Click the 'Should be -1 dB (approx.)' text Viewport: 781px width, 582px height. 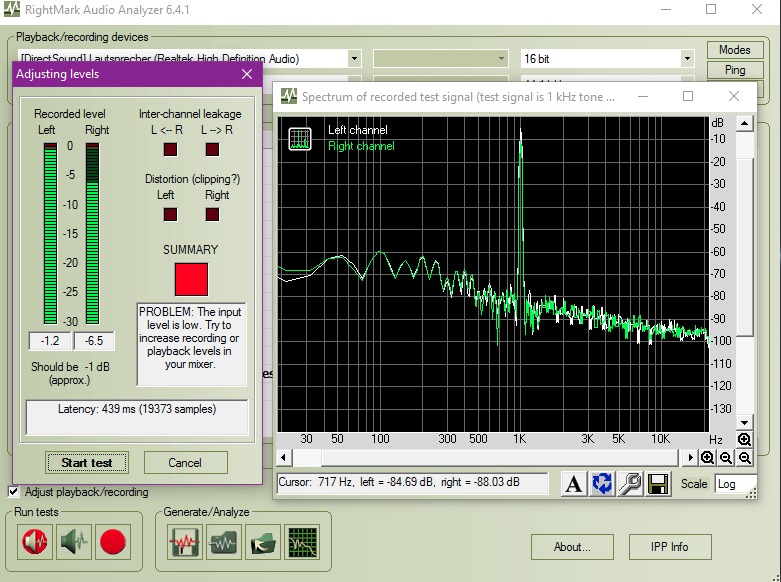pyautogui.click(x=70, y=373)
